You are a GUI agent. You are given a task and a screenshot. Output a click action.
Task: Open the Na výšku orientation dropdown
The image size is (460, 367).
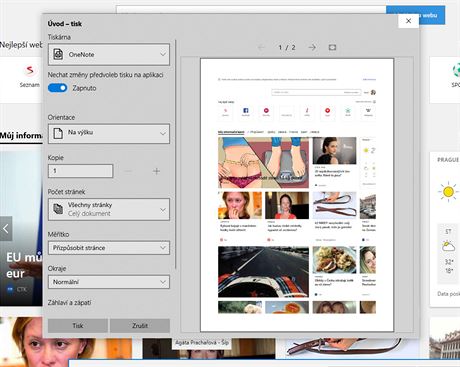click(x=109, y=133)
